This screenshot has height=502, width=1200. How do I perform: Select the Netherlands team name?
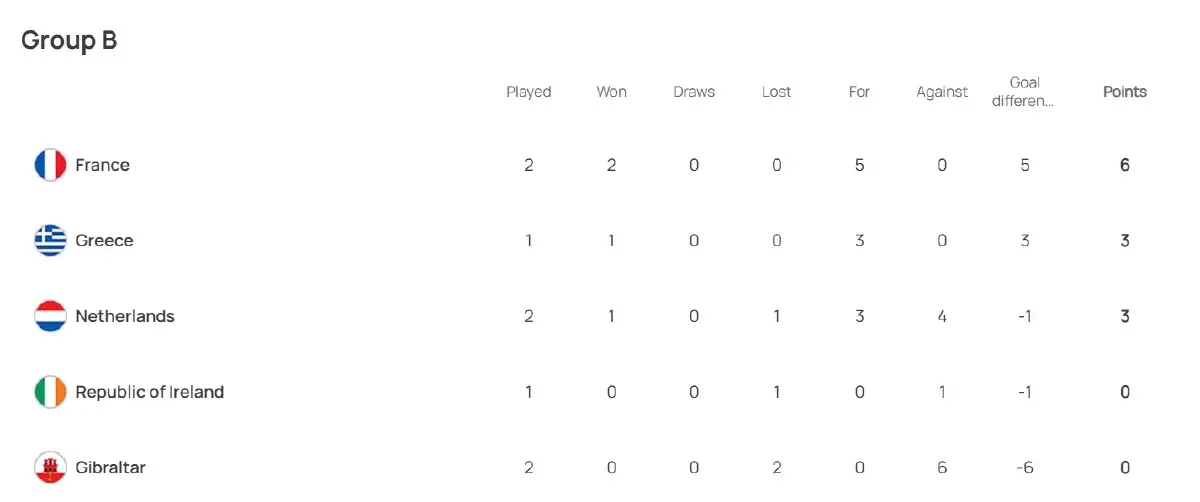click(x=125, y=316)
